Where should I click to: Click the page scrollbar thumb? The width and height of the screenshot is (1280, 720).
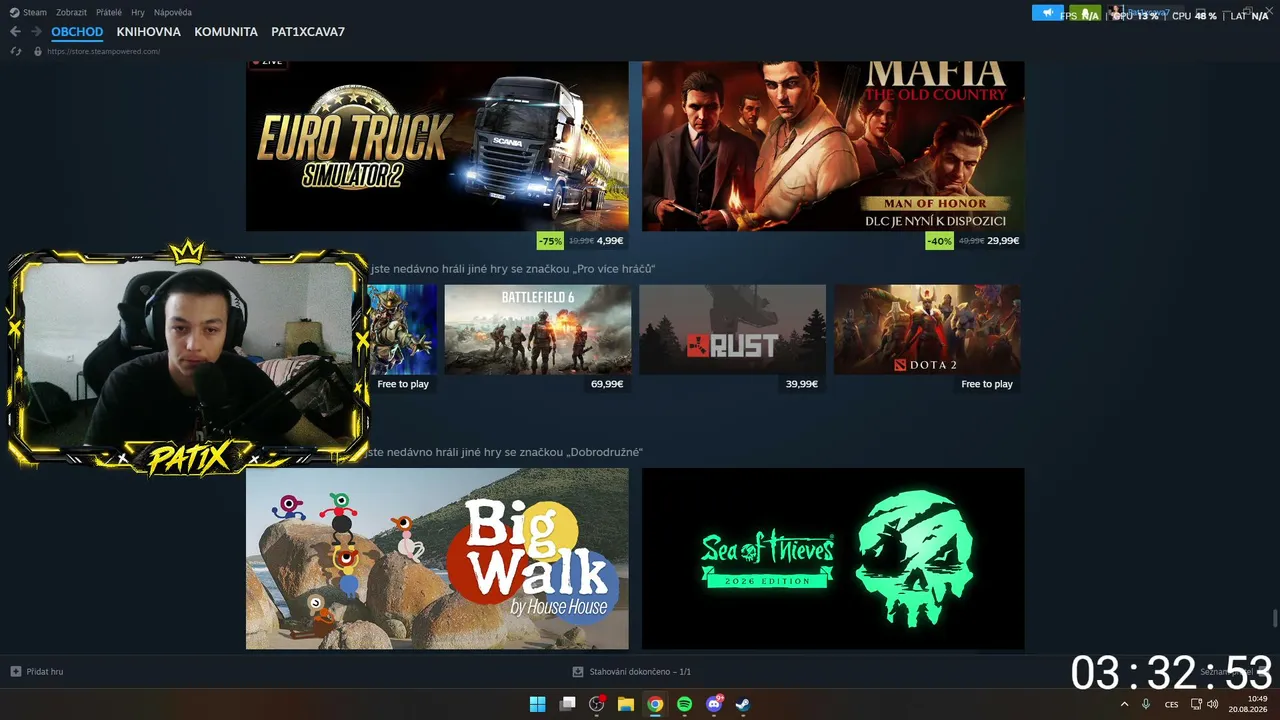(1275, 617)
